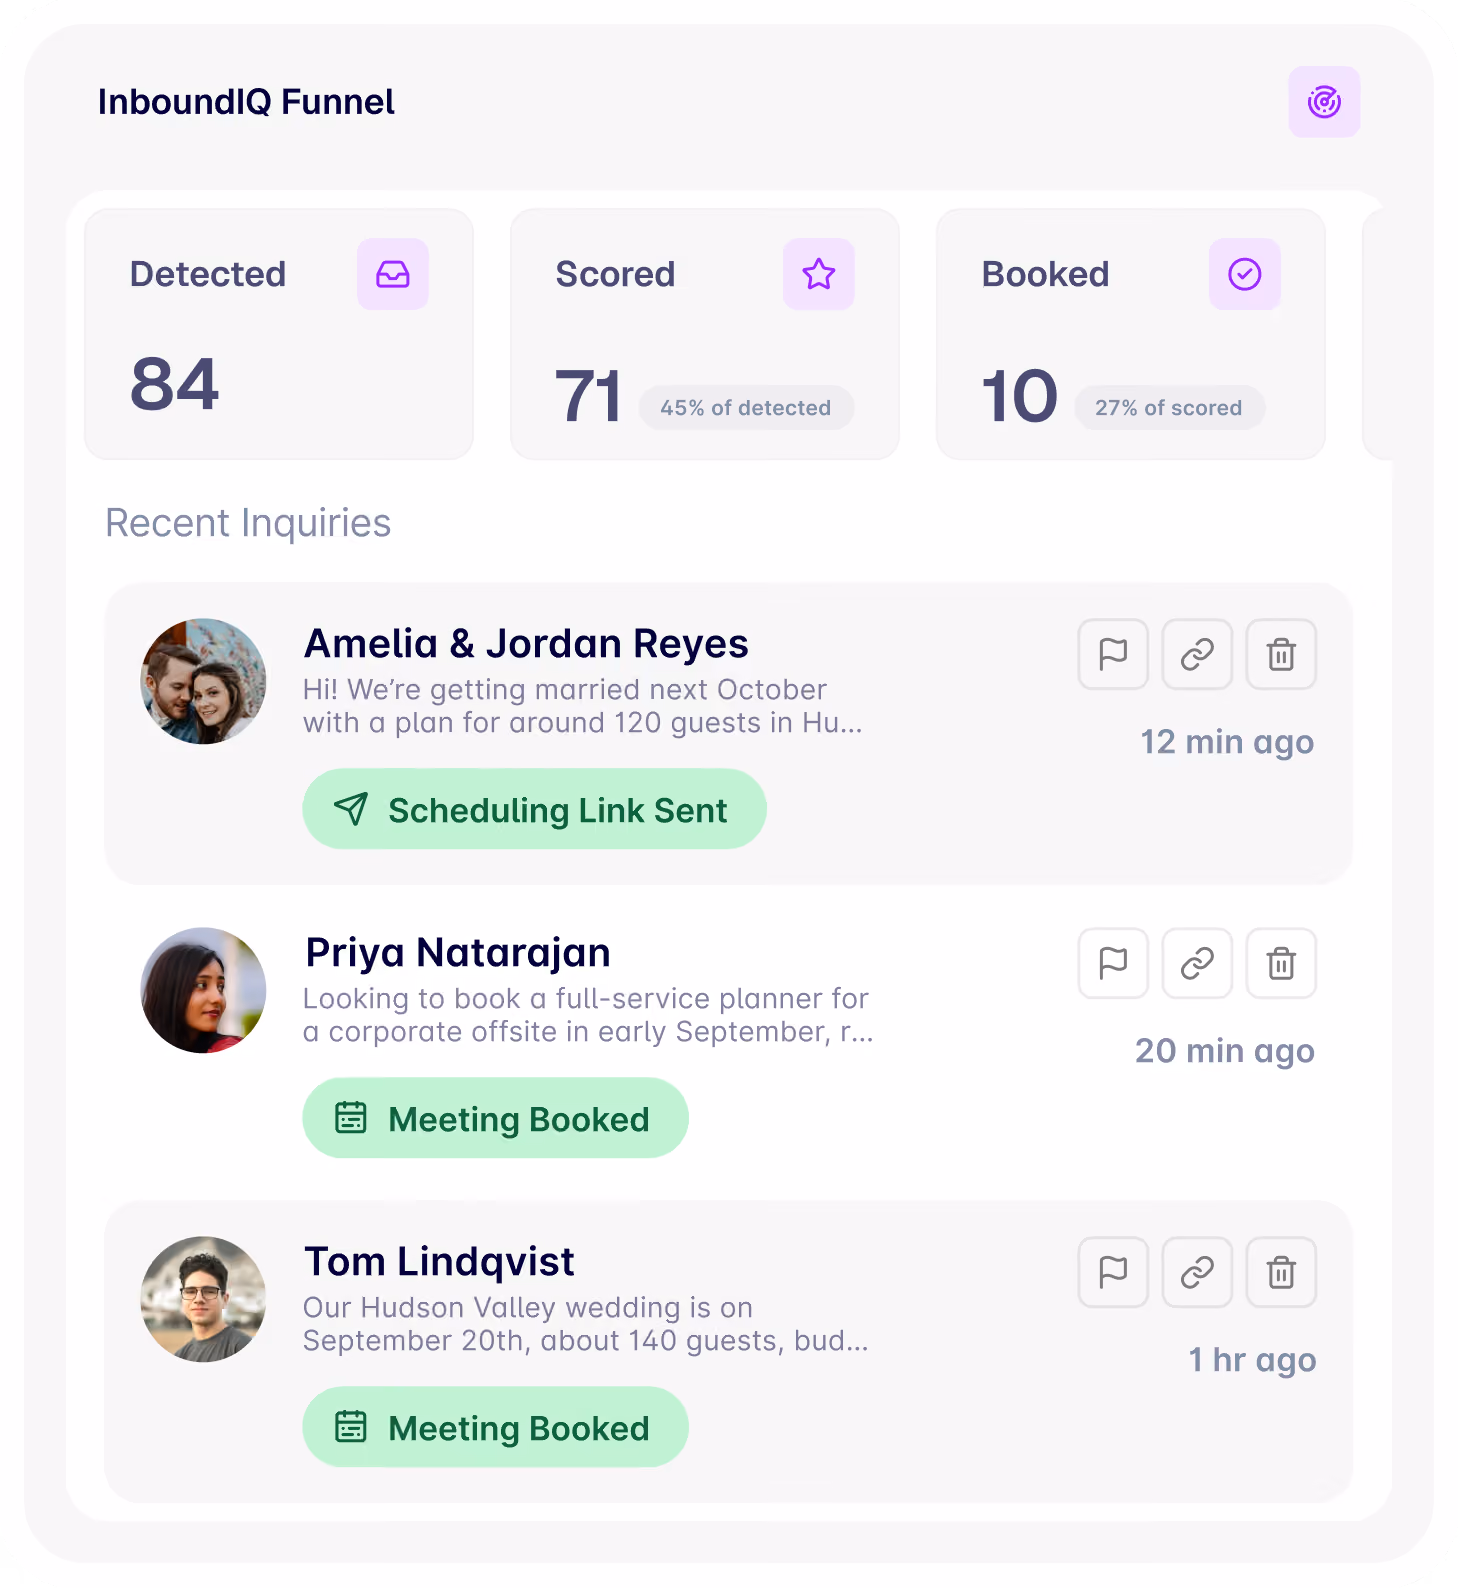Image resolution: width=1458 pixels, height=1588 pixels.
Task: Click the radar target icon beside InboundIQ Funnel
Action: [1324, 102]
